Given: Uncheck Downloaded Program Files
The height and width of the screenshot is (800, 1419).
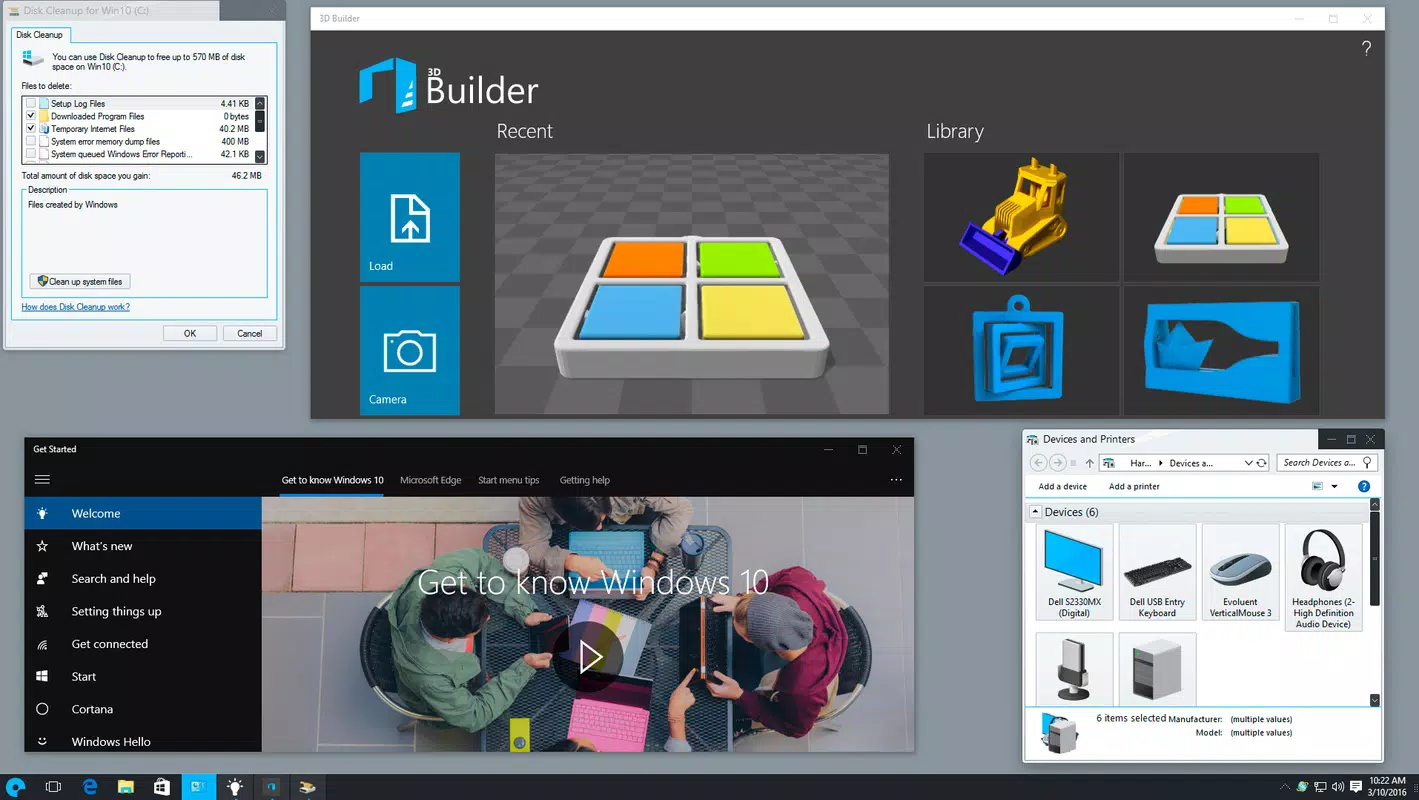Looking at the screenshot, I should click(31, 116).
